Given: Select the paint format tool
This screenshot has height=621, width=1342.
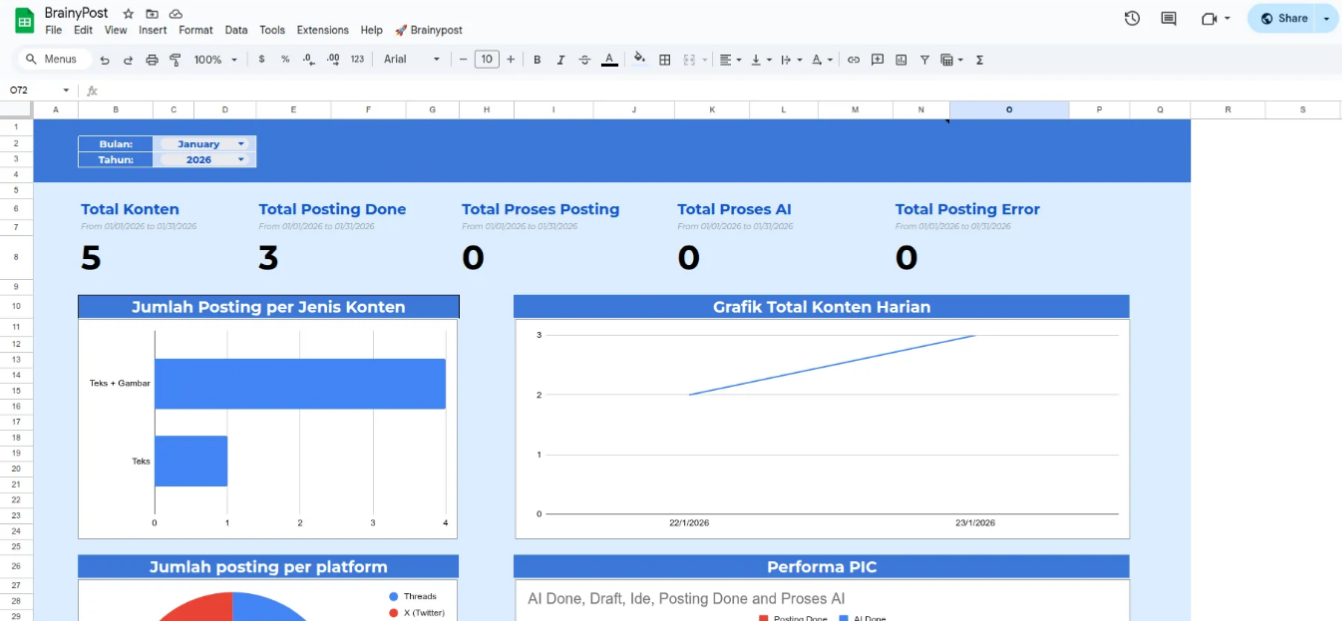Looking at the screenshot, I should pyautogui.click(x=175, y=60).
